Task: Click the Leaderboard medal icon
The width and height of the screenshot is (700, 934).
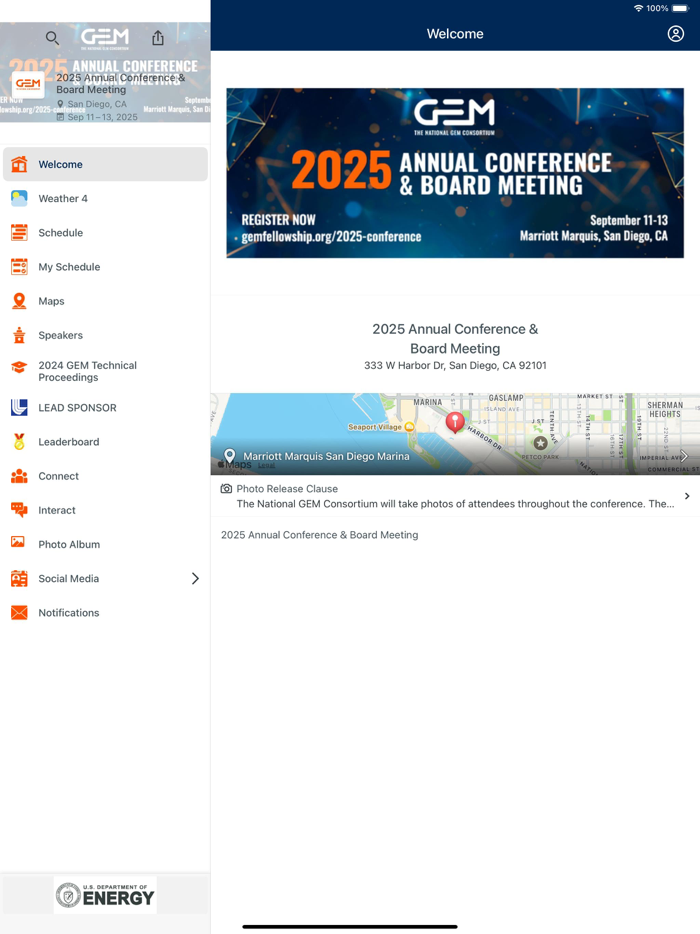Action: click(19, 441)
